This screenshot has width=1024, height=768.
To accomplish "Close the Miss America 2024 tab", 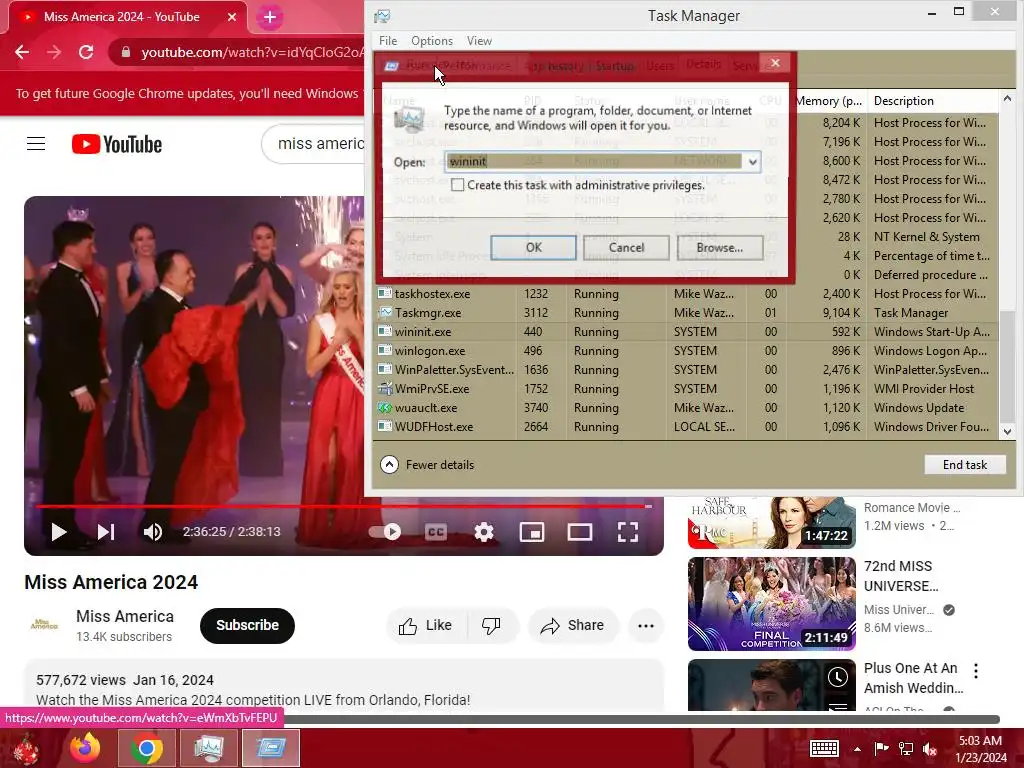I will (x=232, y=17).
